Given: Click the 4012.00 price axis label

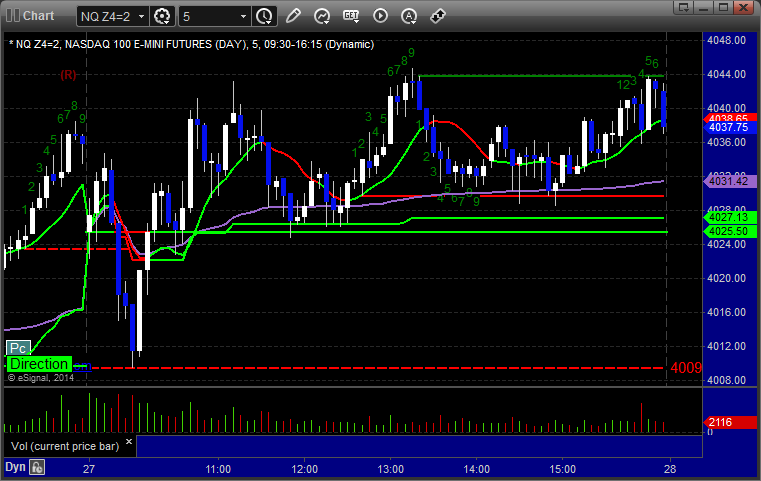Looking at the screenshot, I should (x=727, y=346).
